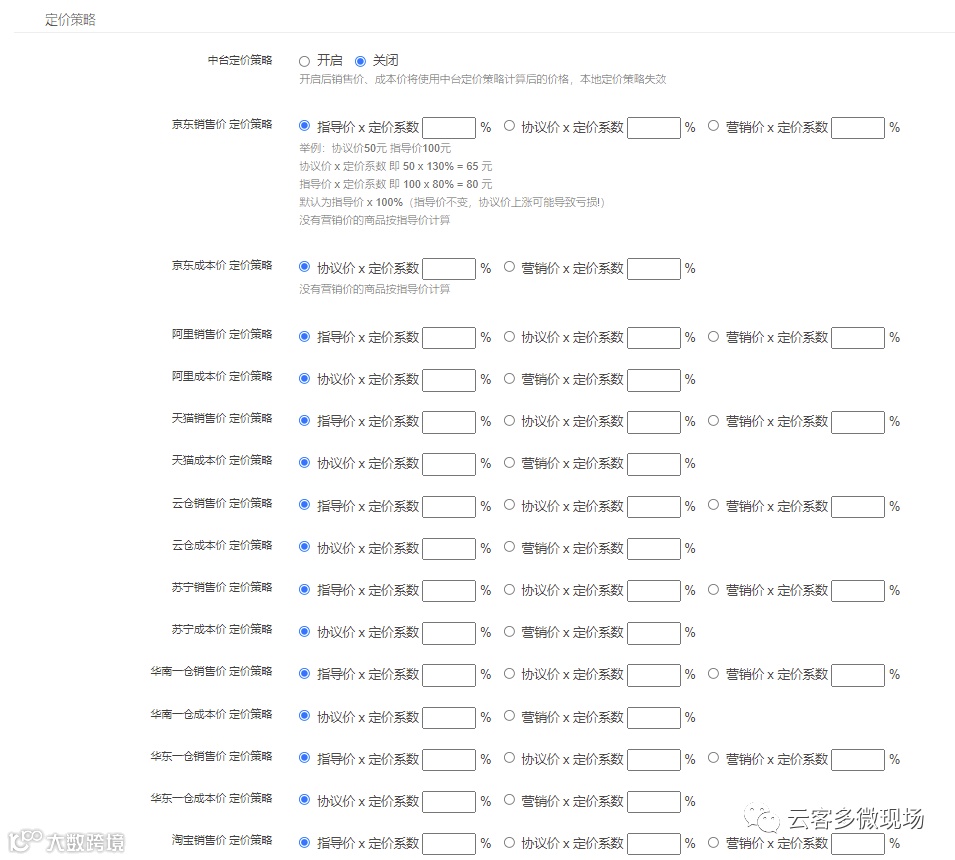The width and height of the screenshot is (955, 860).
Task: Choose 营销价 radio in 华东一仓成本价 row
Action: tap(509, 800)
